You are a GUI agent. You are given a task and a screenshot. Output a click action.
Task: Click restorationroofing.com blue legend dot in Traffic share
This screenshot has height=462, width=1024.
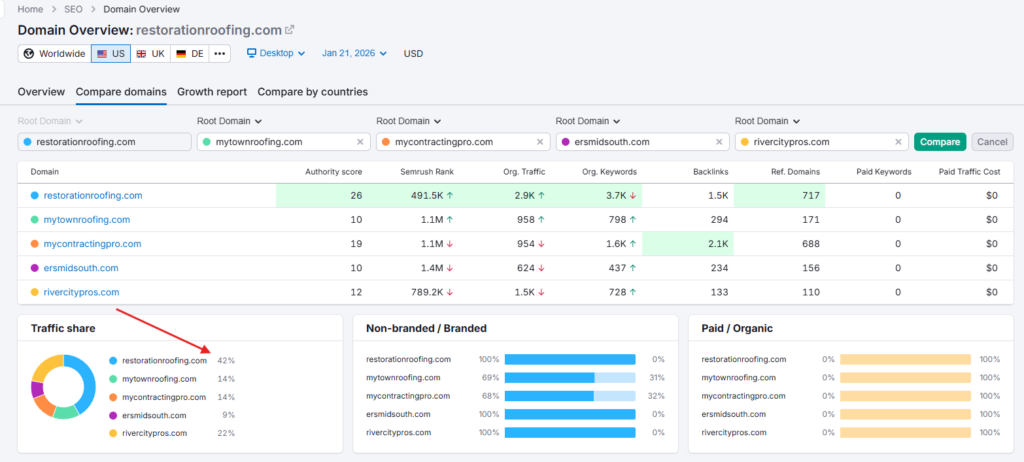pos(113,361)
